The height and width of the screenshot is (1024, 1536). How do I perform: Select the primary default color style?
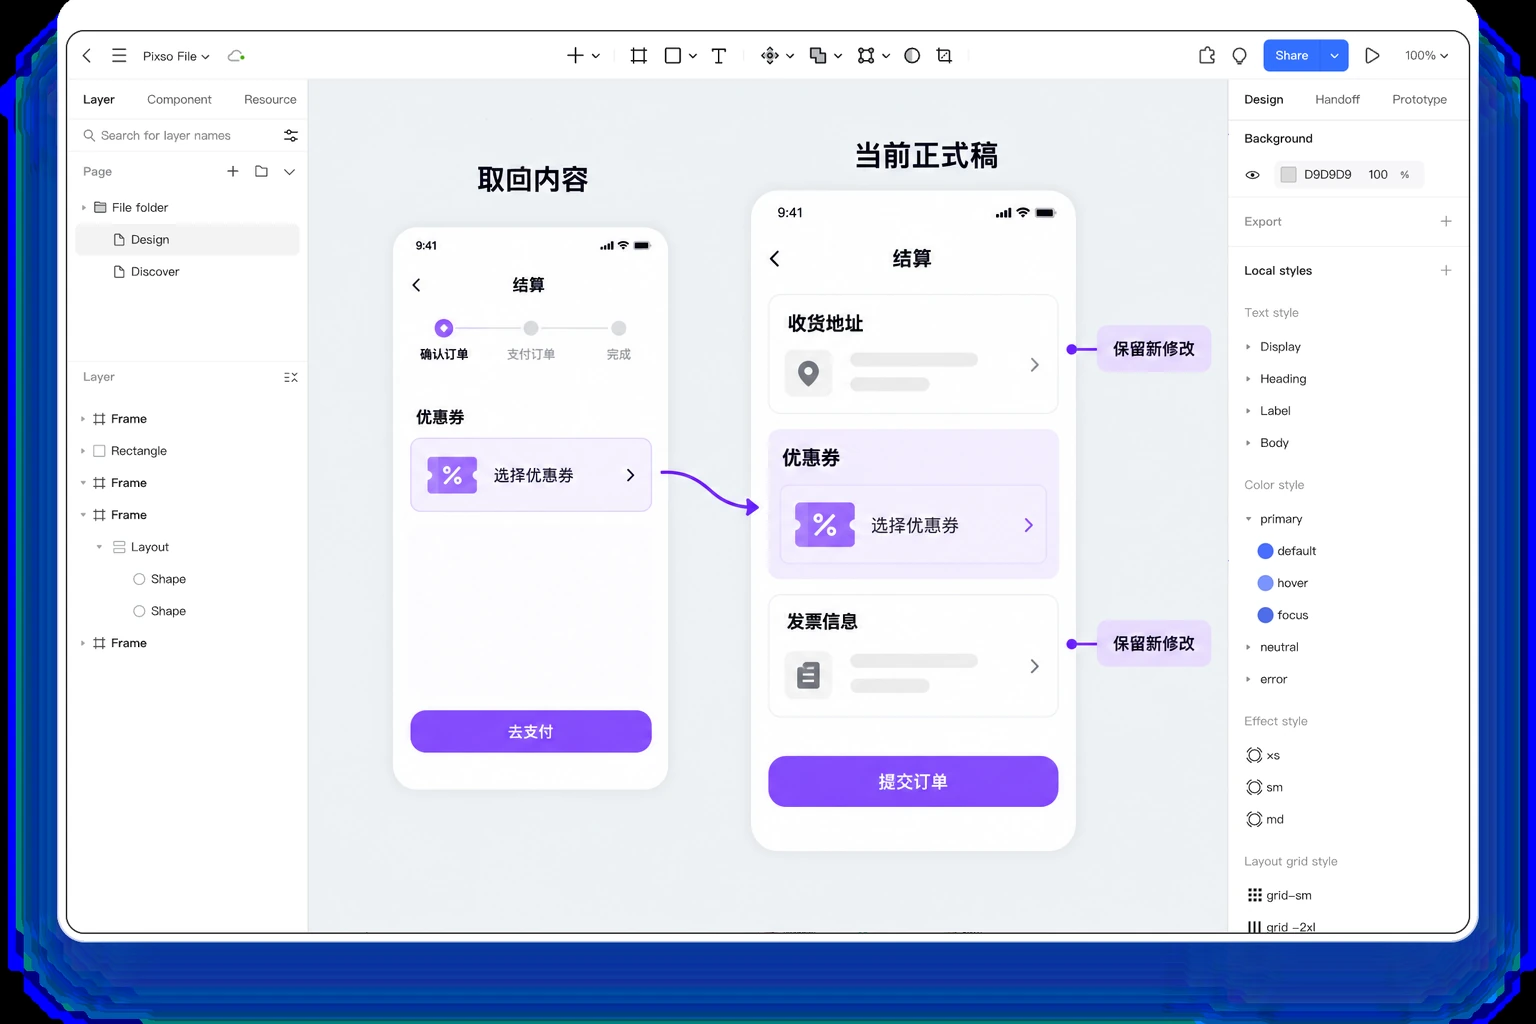[1287, 551]
